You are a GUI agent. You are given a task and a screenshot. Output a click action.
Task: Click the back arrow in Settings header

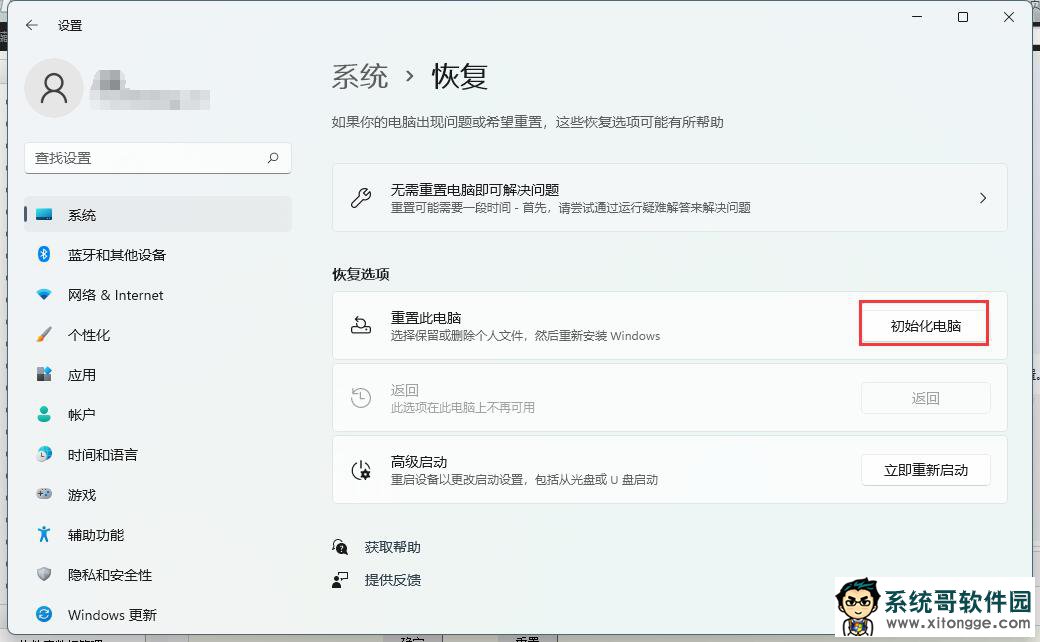coord(31,25)
